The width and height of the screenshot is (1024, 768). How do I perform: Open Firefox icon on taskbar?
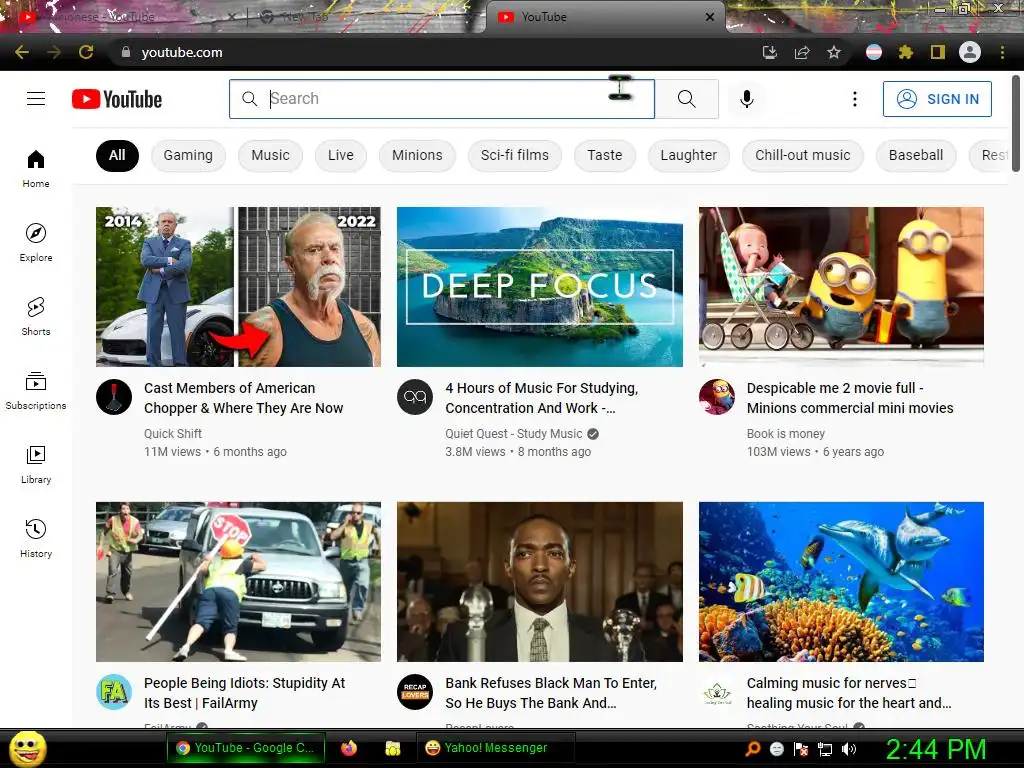tap(349, 748)
